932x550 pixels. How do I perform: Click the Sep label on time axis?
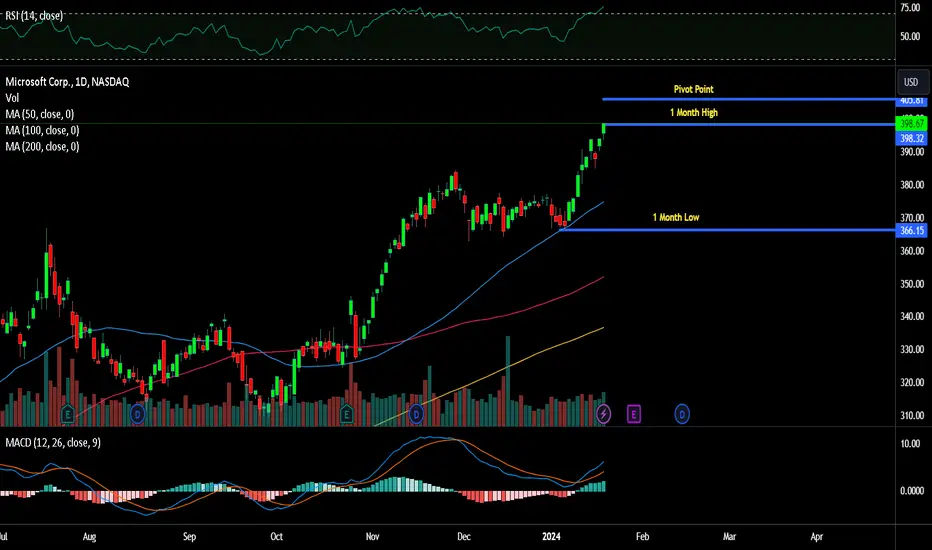click(x=189, y=536)
